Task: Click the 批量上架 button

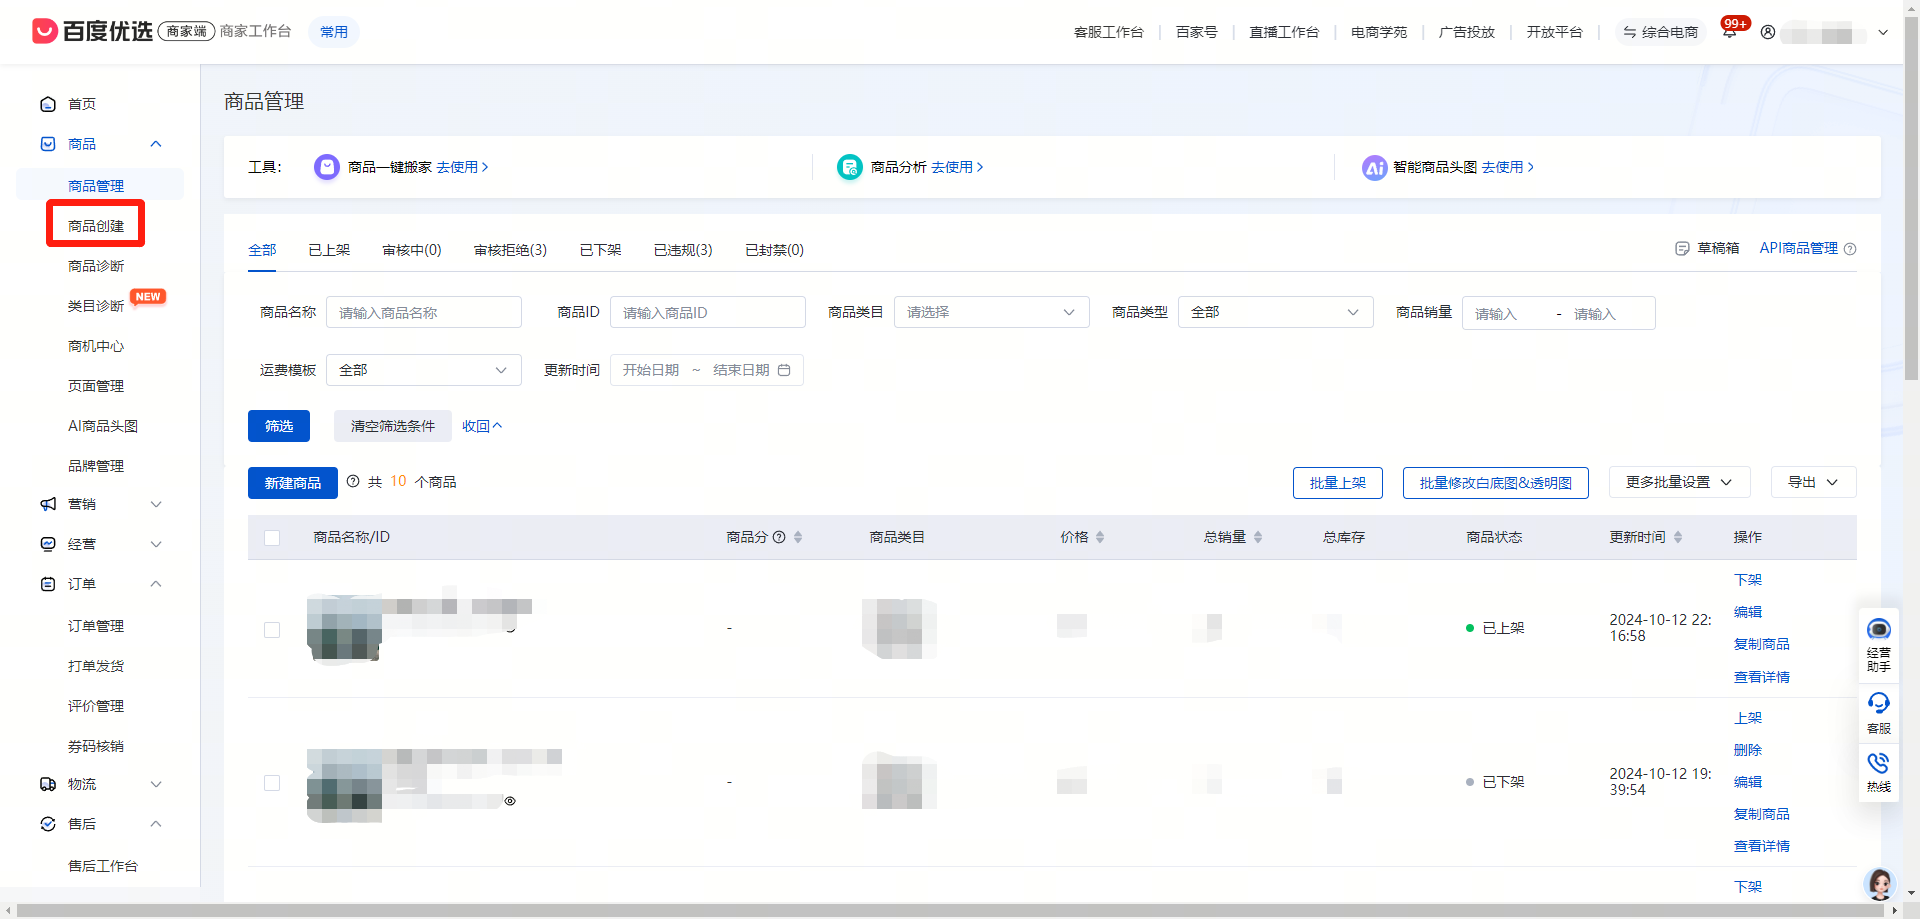Action: pos(1338,483)
